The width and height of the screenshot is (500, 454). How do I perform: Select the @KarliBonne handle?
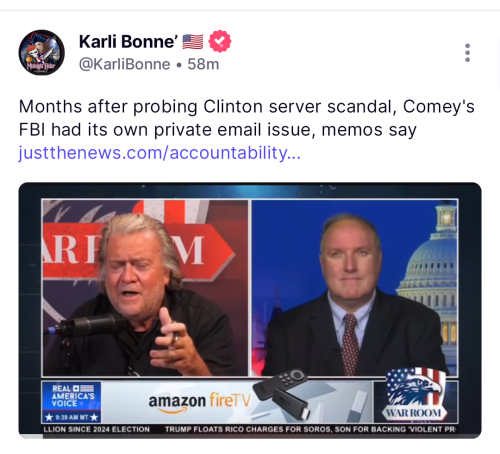124,64
